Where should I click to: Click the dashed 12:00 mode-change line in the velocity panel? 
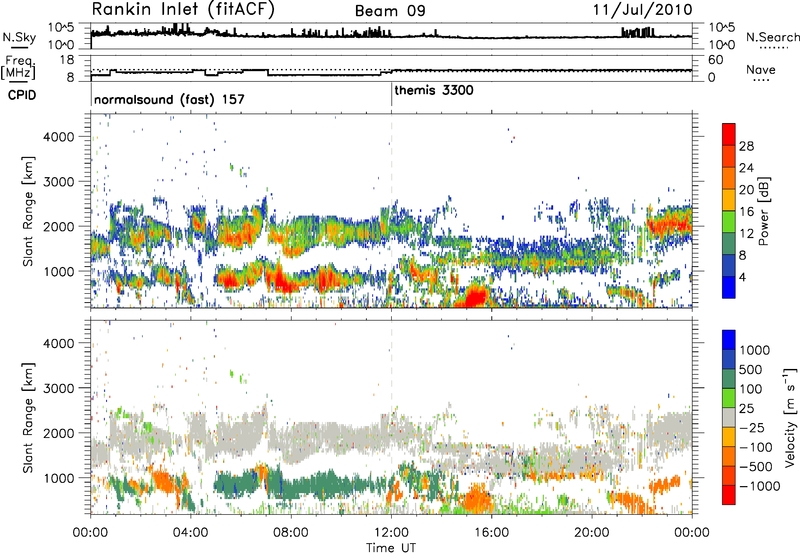coord(391,416)
